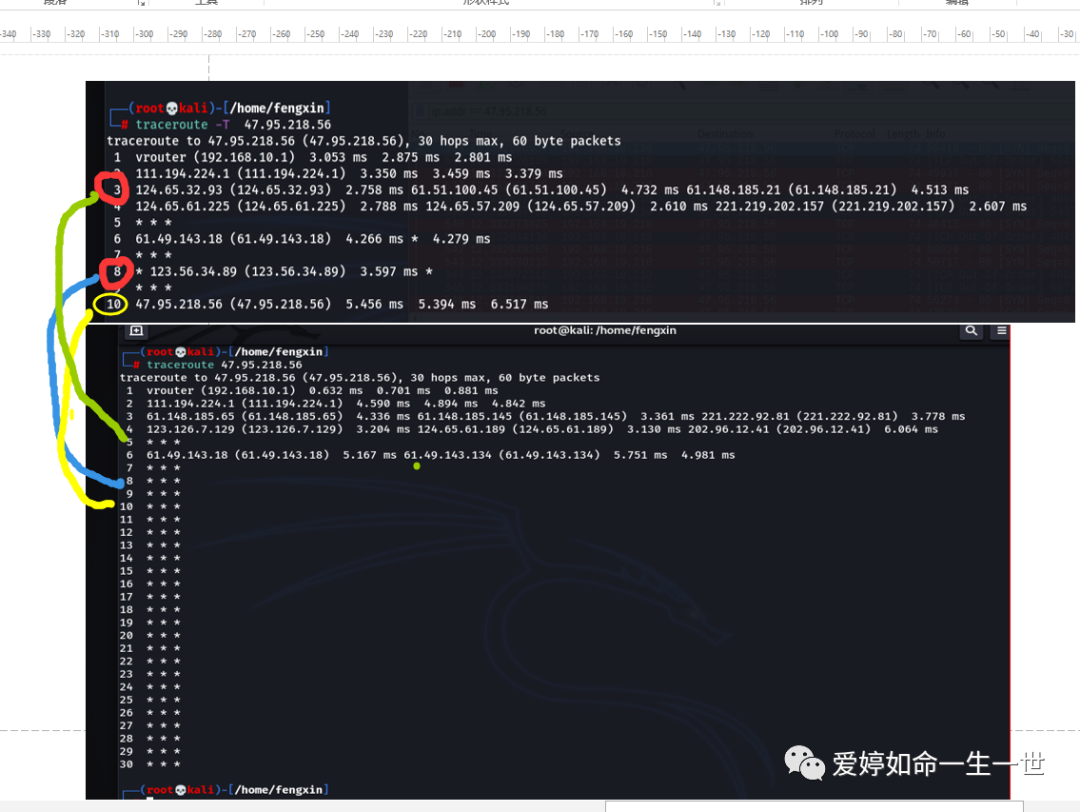1080x812 pixels.
Task: Click the hop 20 row of asterisks in the lower terminal
Action: 150,636
